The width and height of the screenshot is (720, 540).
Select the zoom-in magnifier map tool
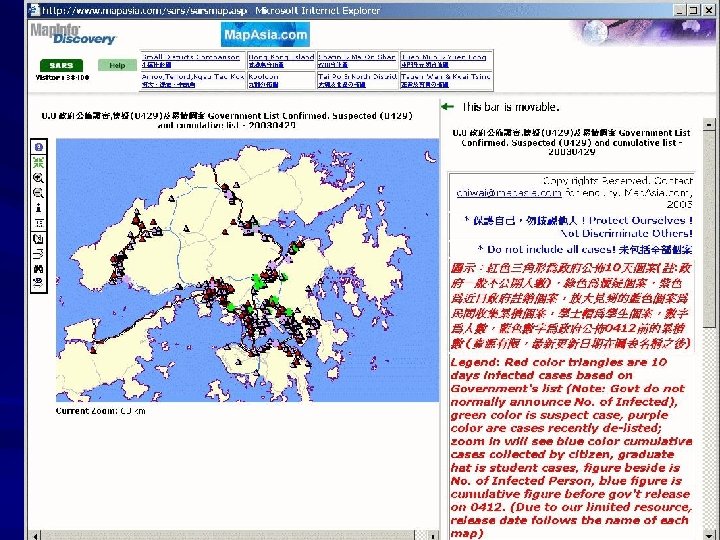[x=39, y=178]
